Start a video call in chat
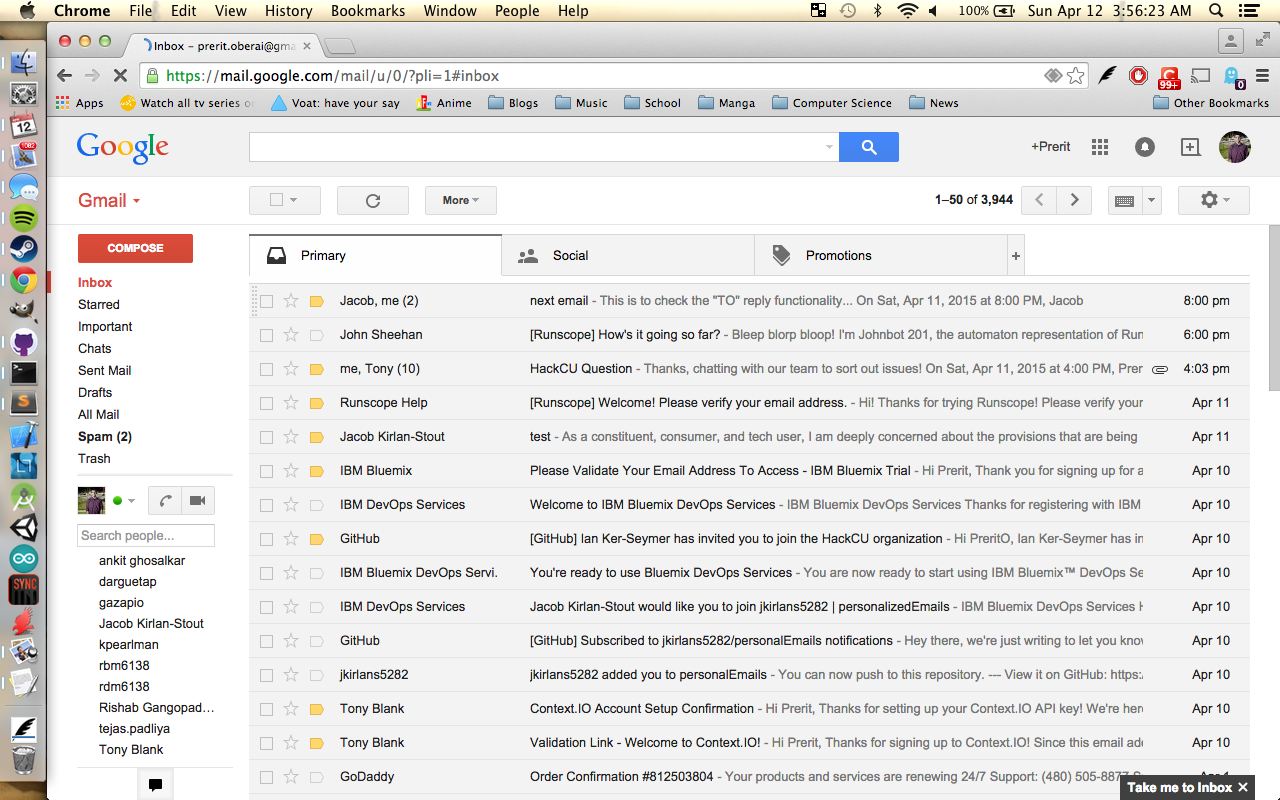Screen dimensions: 1280x800 197,500
